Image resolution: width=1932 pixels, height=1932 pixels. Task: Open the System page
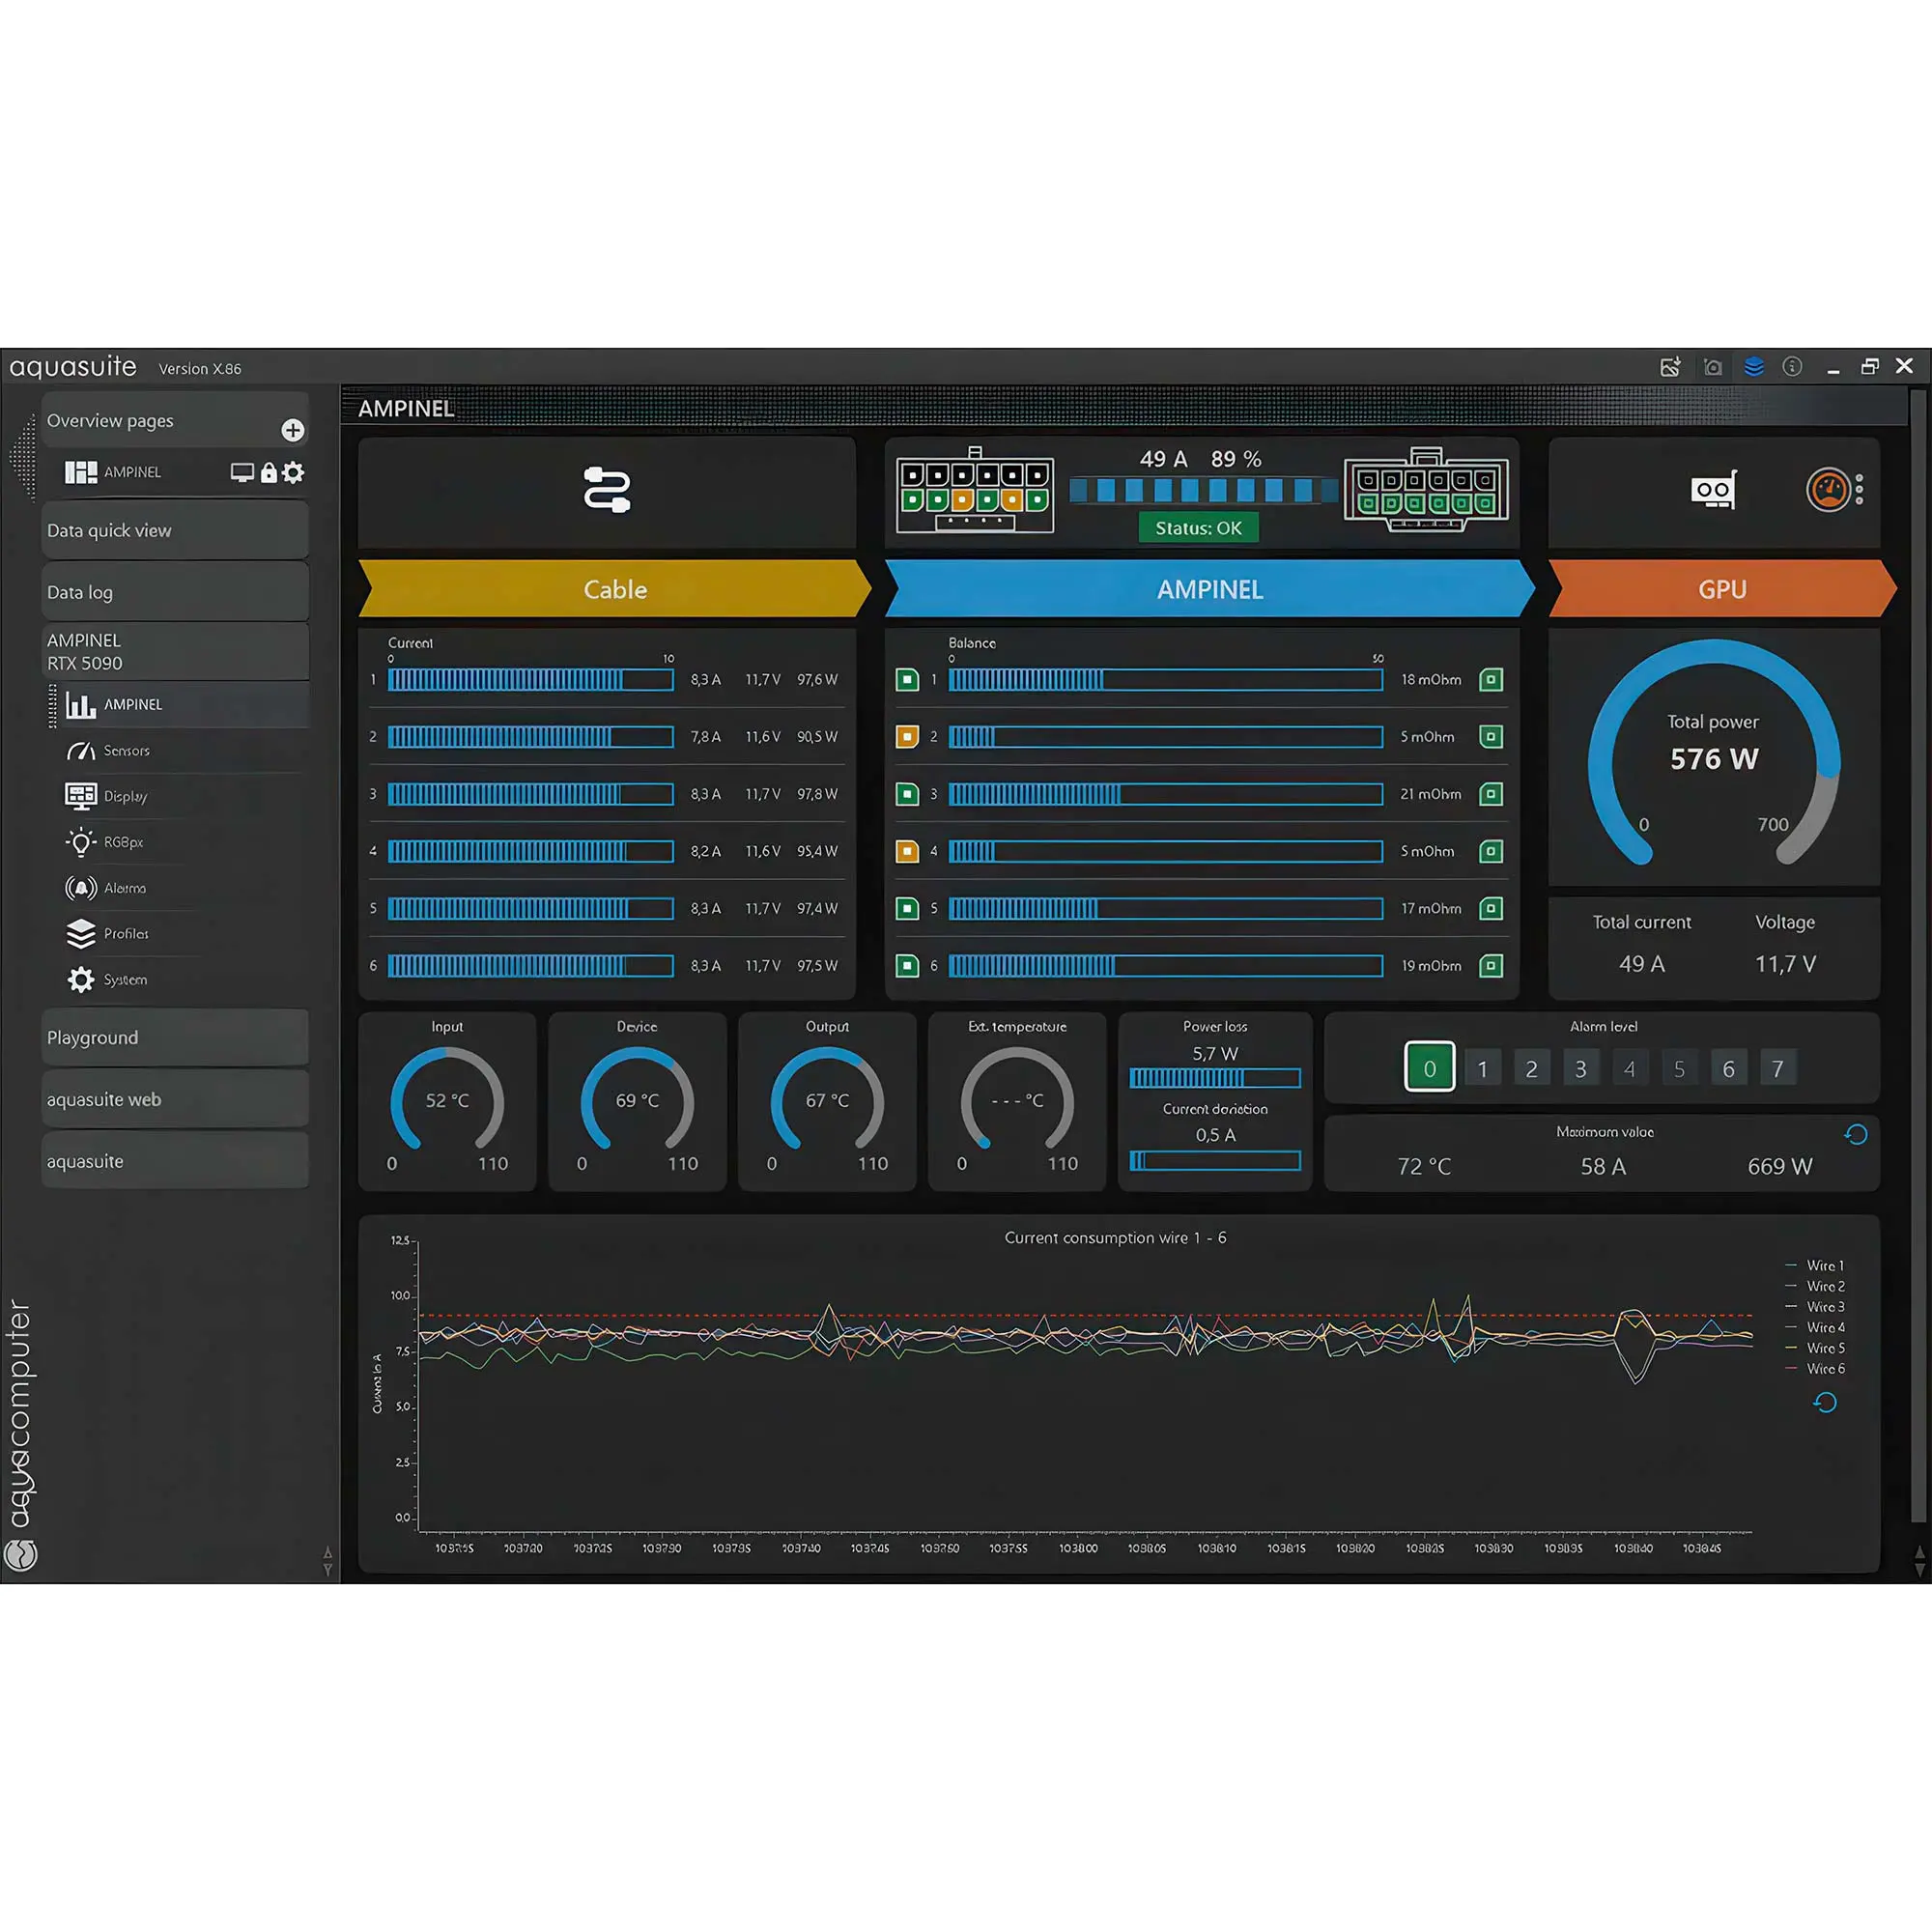click(x=126, y=980)
